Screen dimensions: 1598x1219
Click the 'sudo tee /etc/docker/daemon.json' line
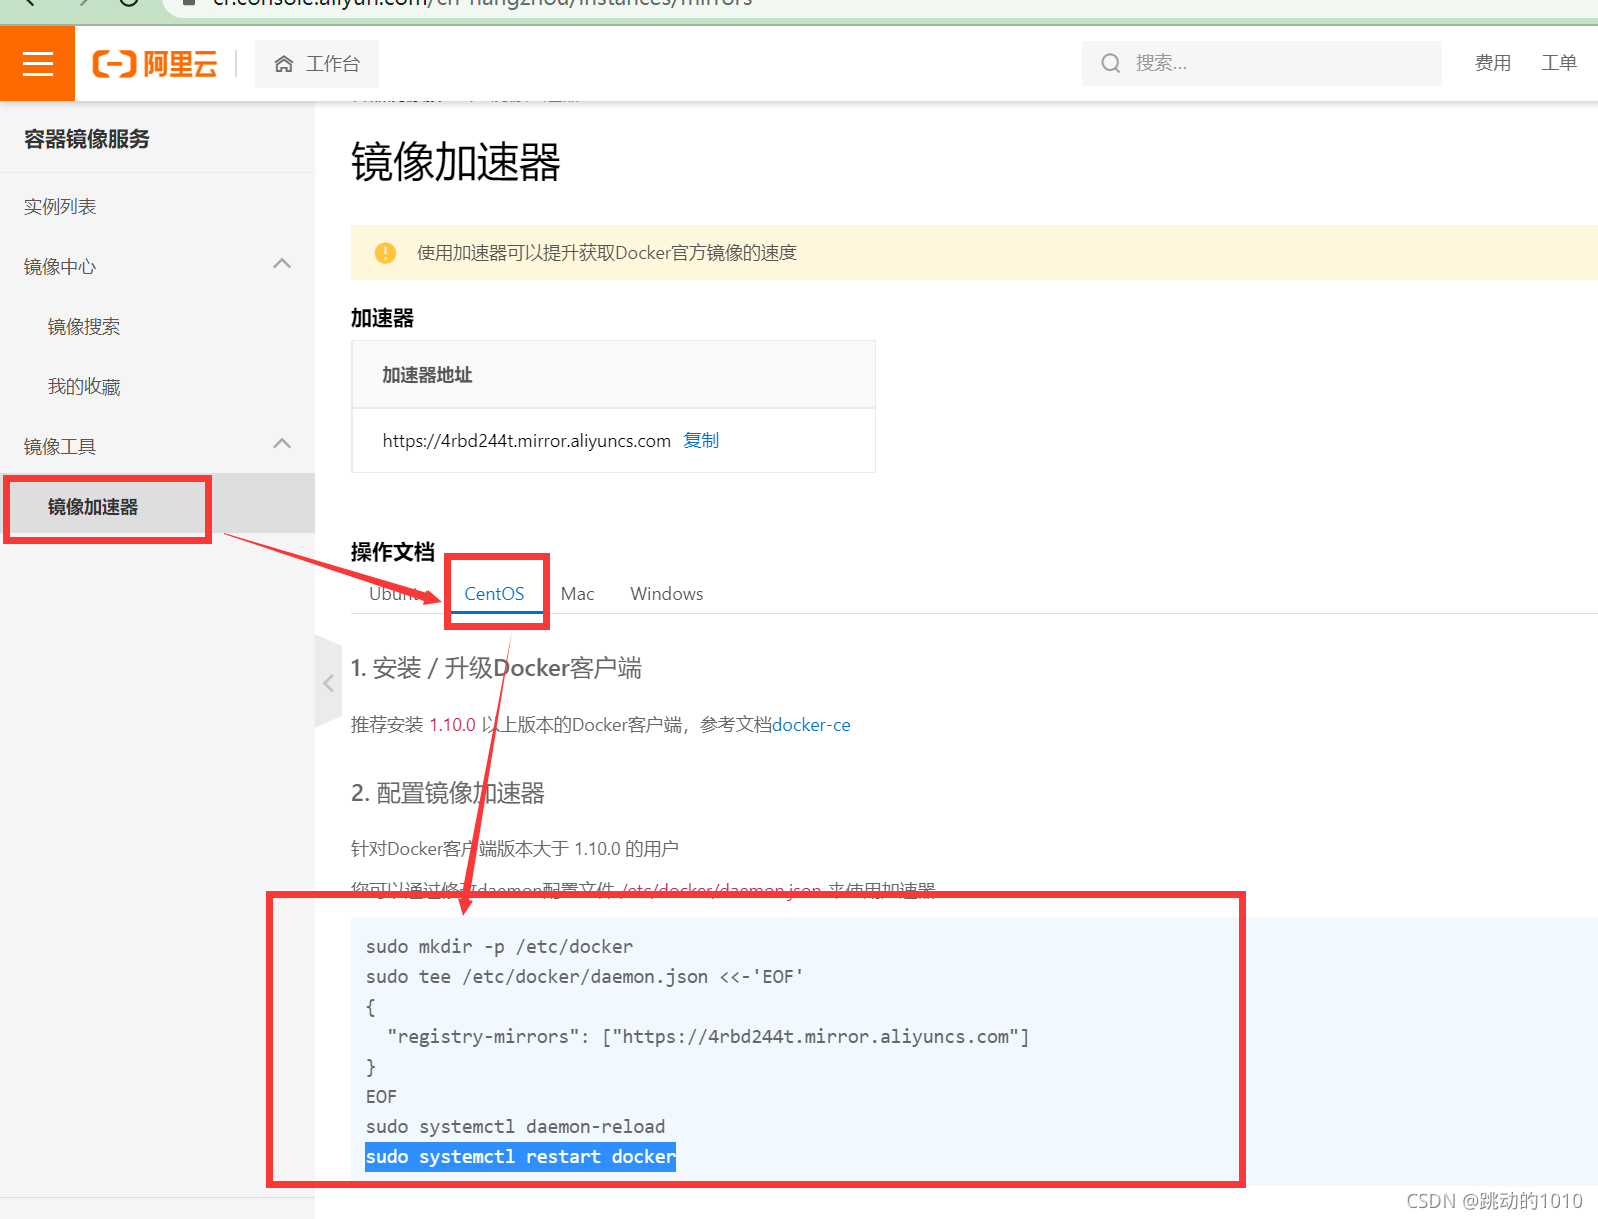[x=584, y=977]
